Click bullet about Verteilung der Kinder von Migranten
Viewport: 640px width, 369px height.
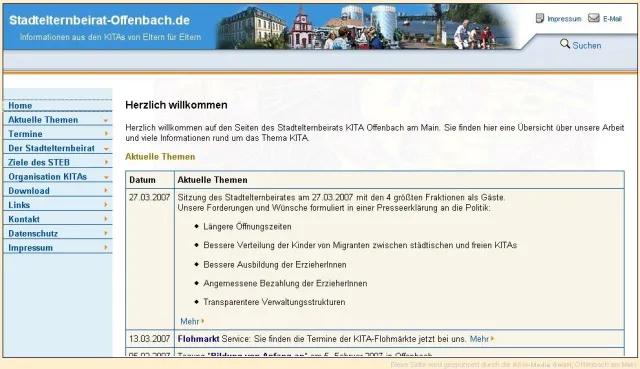click(360, 245)
